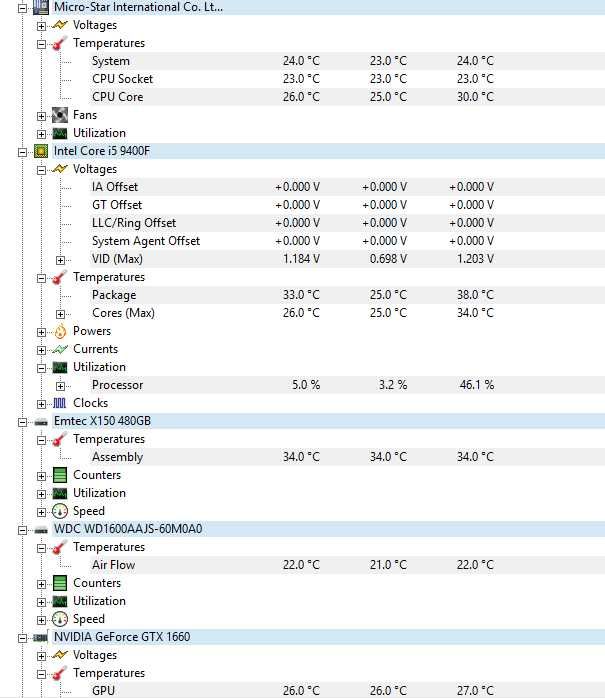
Task: Click the Intel Core i5 9400F chip icon
Action: tap(41, 151)
